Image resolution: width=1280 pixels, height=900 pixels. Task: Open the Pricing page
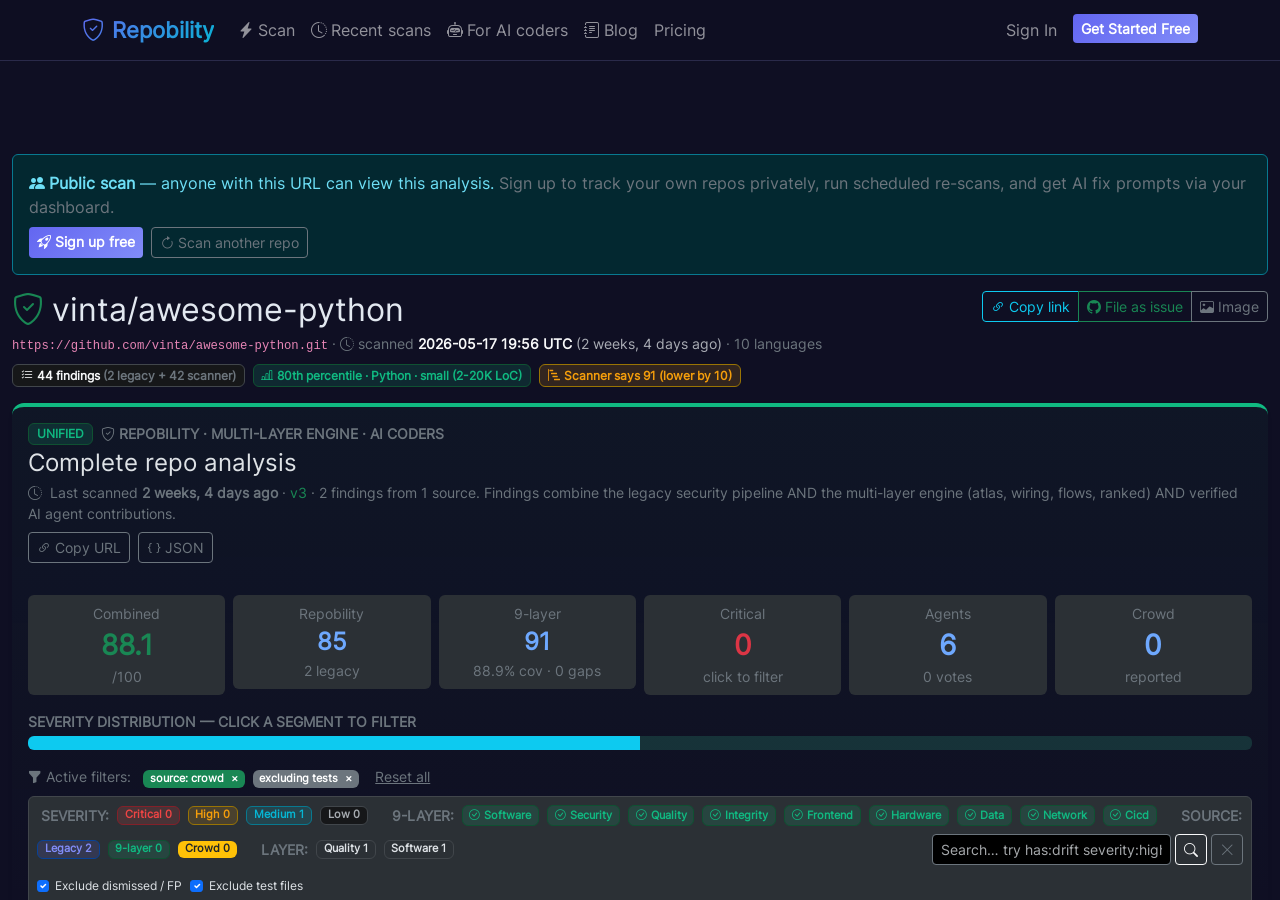(680, 30)
